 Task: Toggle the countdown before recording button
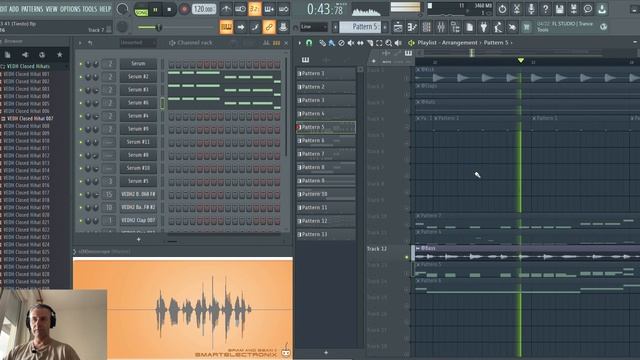click(255, 9)
